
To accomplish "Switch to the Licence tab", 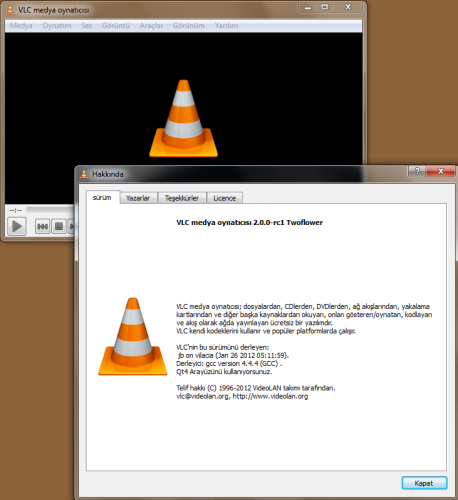I will tap(224, 198).
